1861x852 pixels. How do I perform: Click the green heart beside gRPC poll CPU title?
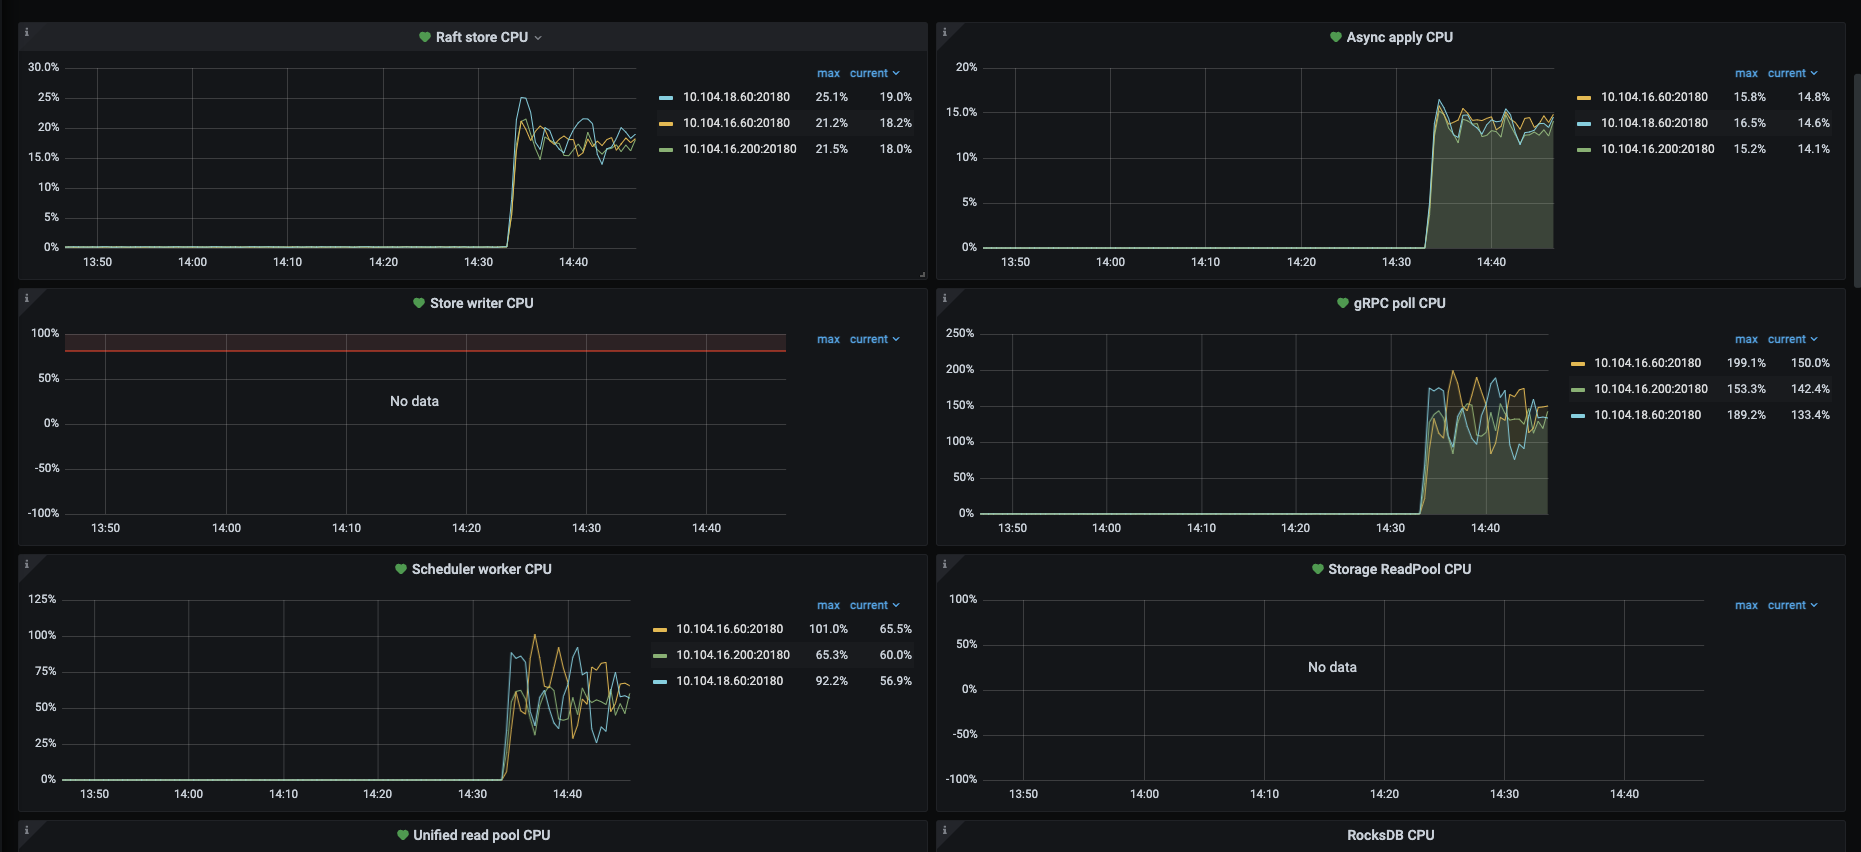pyautogui.click(x=1343, y=303)
